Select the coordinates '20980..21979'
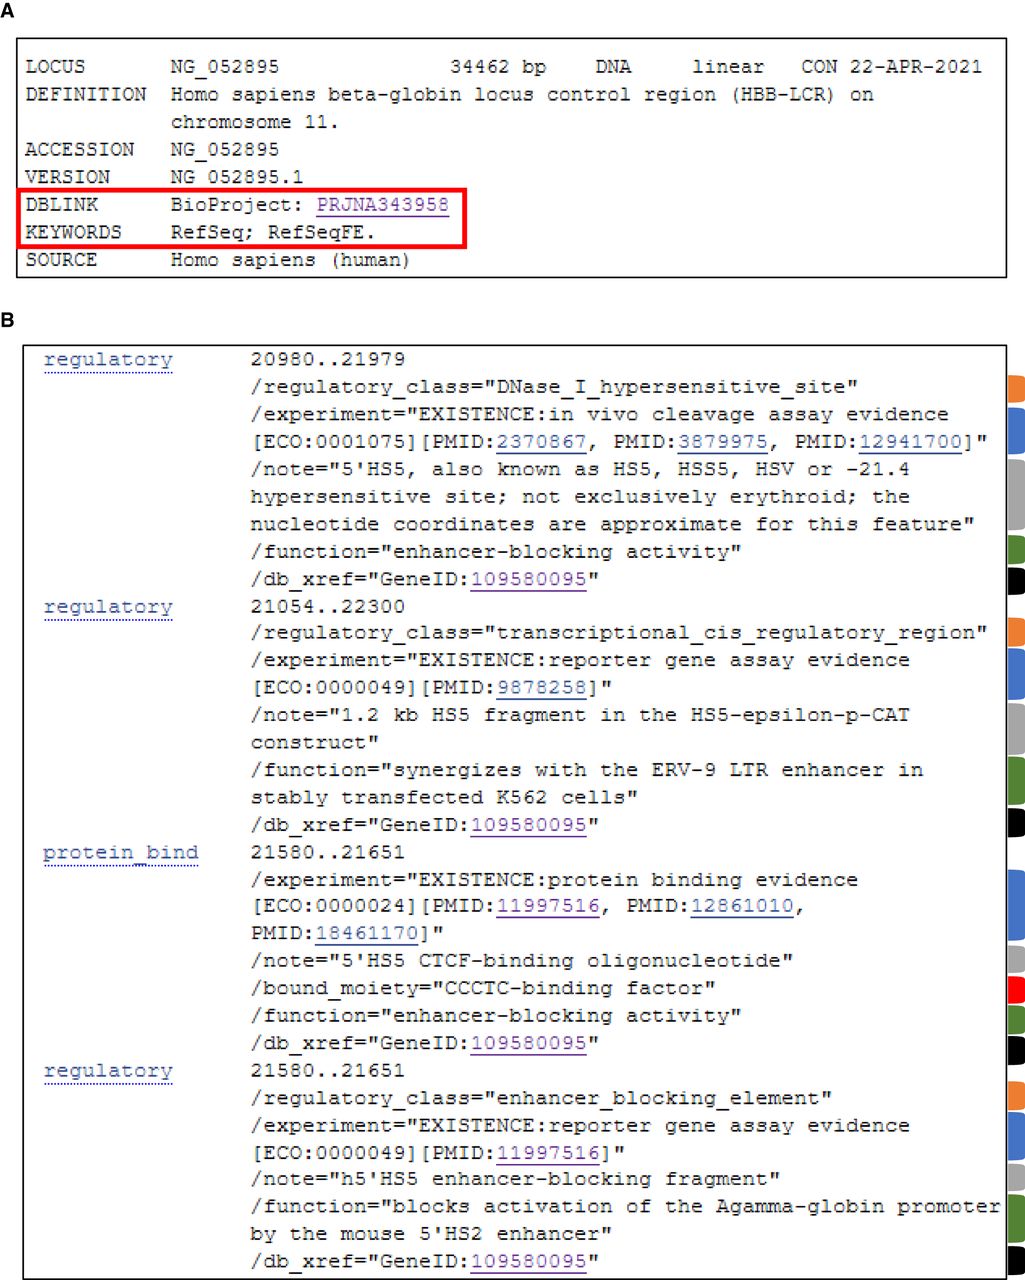Image resolution: width=1025 pixels, height=1280 pixels. coord(328,360)
